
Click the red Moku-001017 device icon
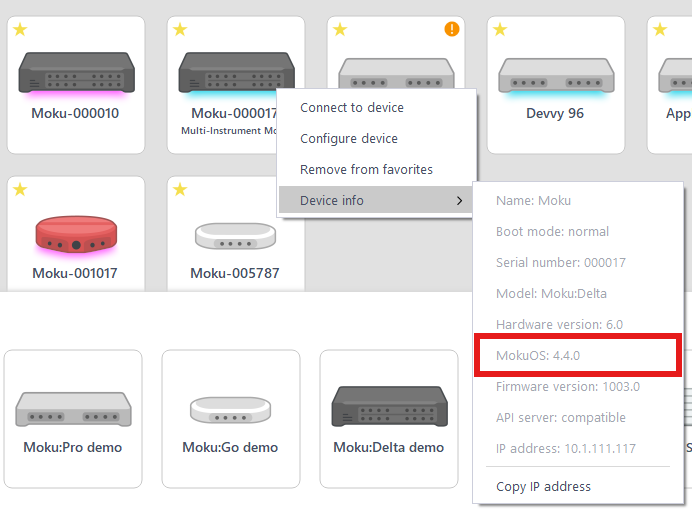pos(76,234)
